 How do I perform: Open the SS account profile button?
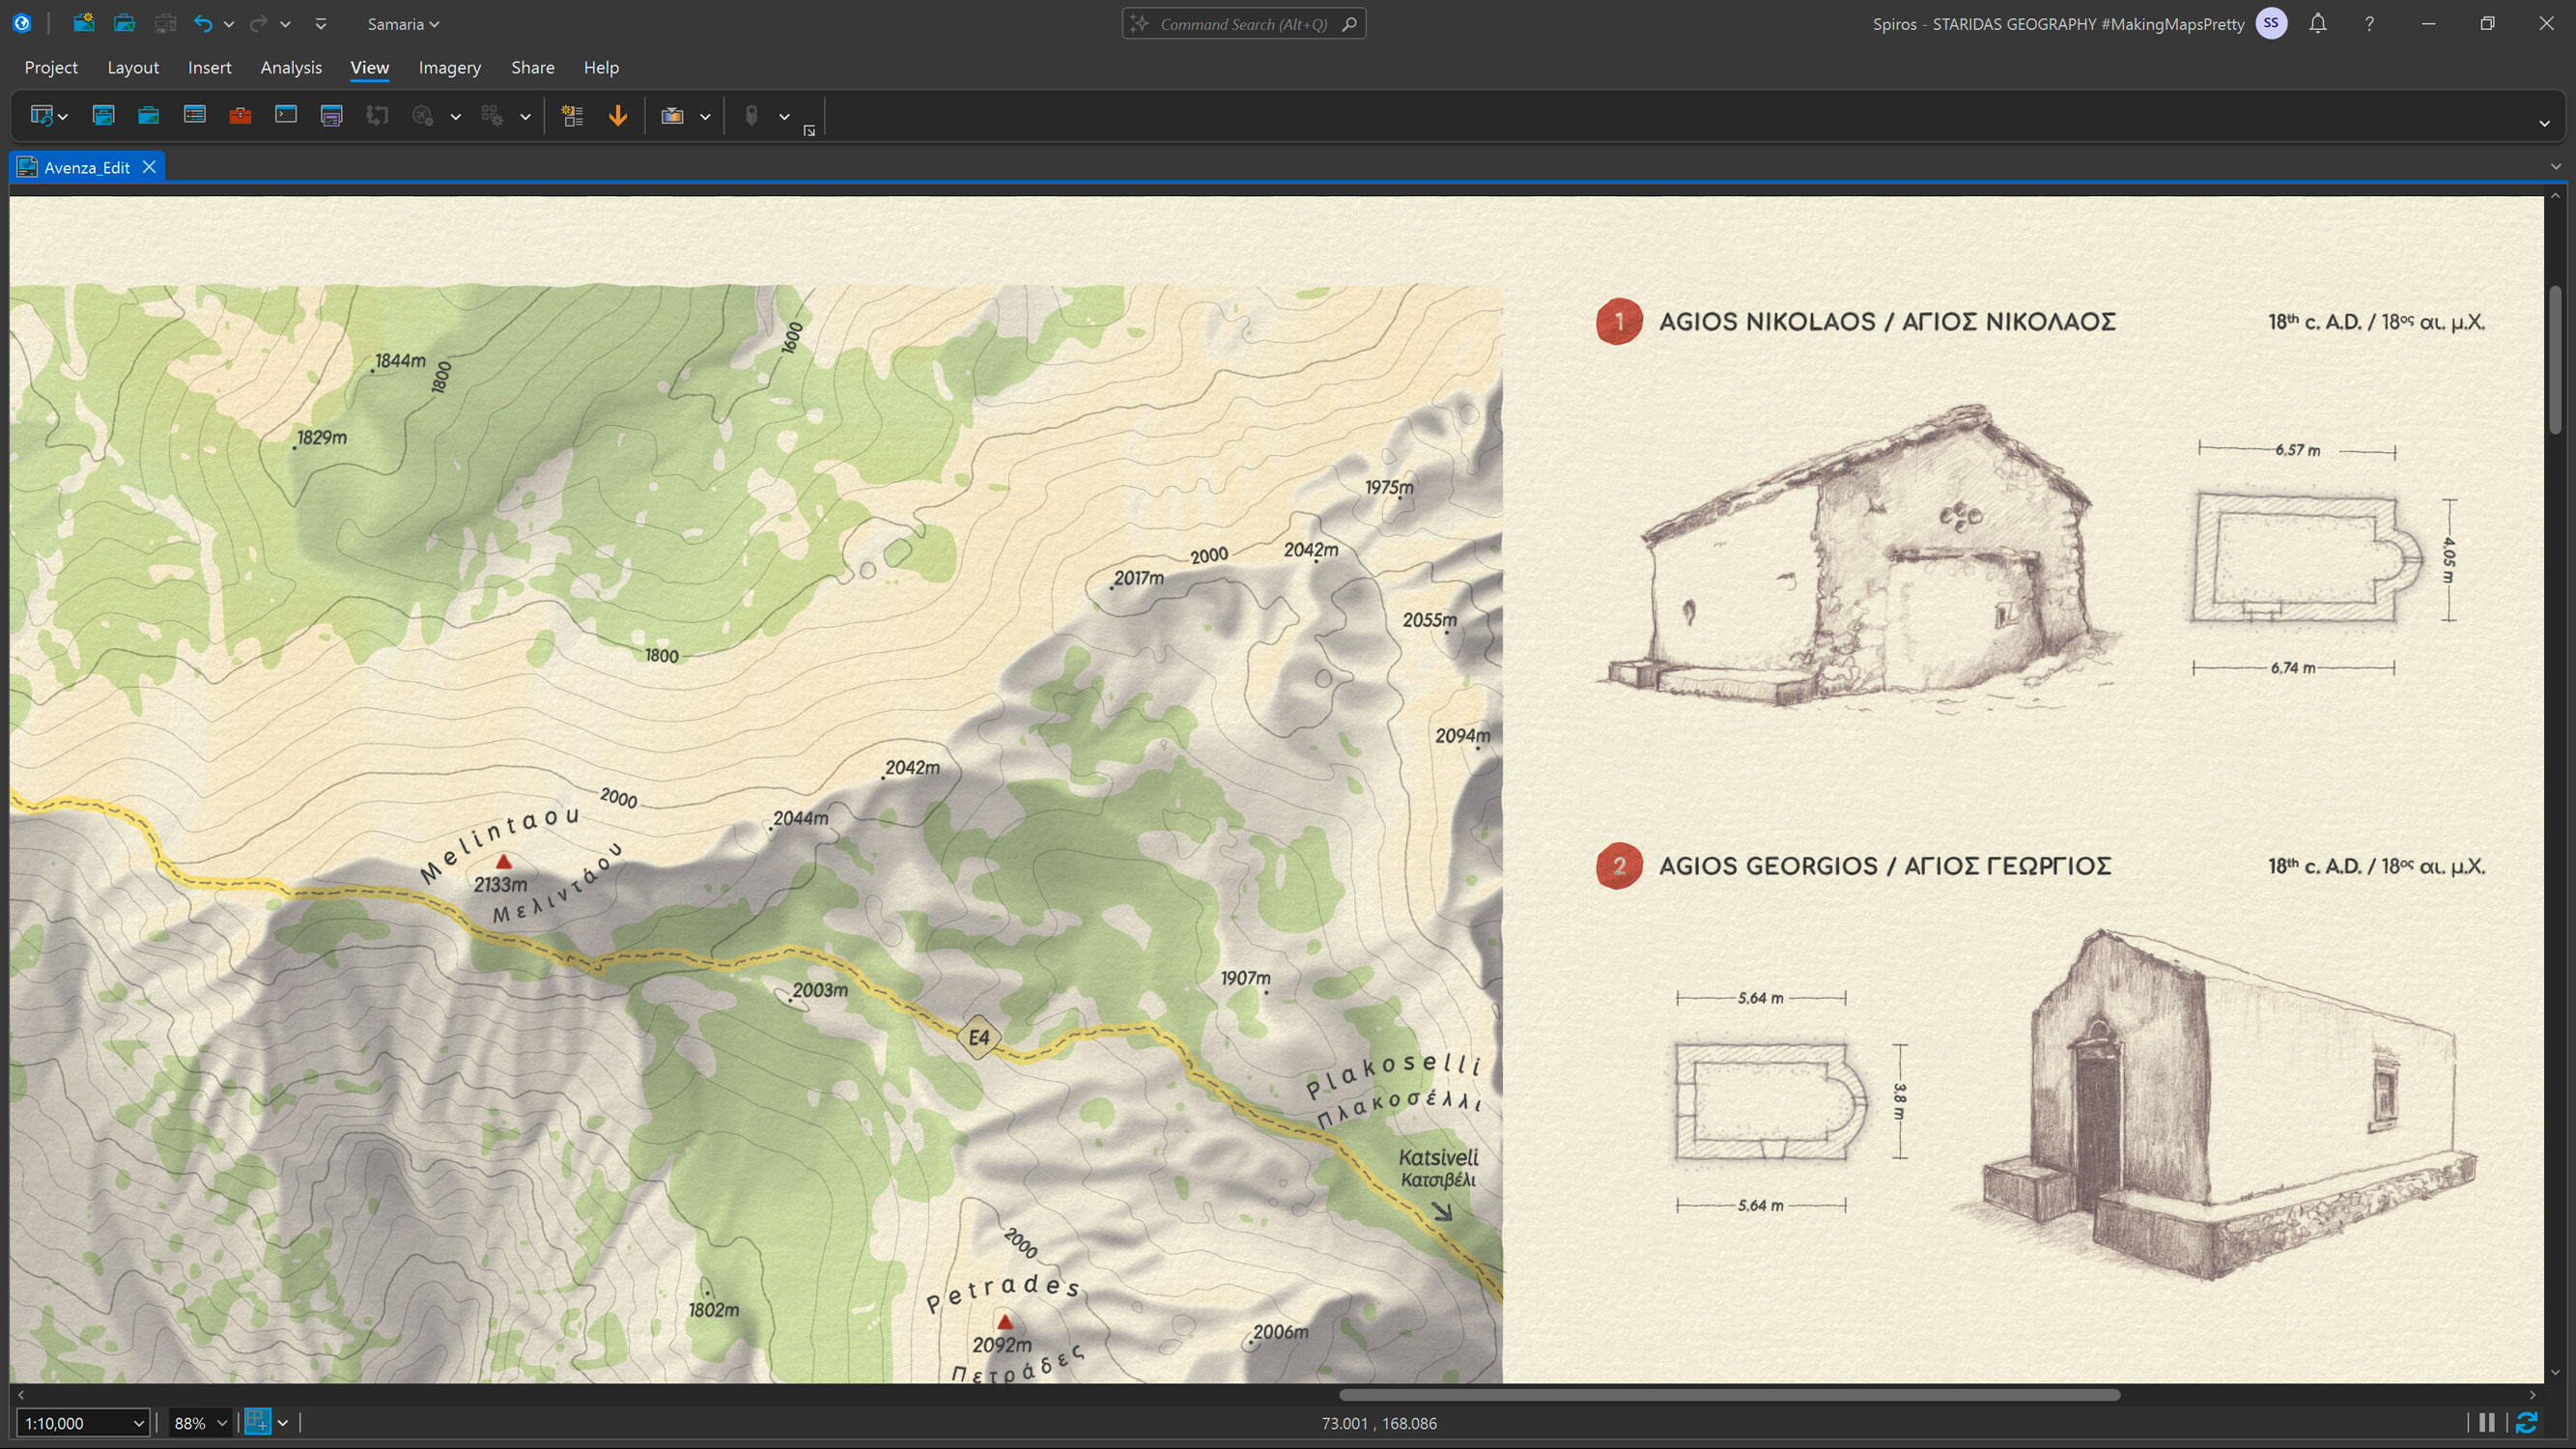[x=2271, y=23]
